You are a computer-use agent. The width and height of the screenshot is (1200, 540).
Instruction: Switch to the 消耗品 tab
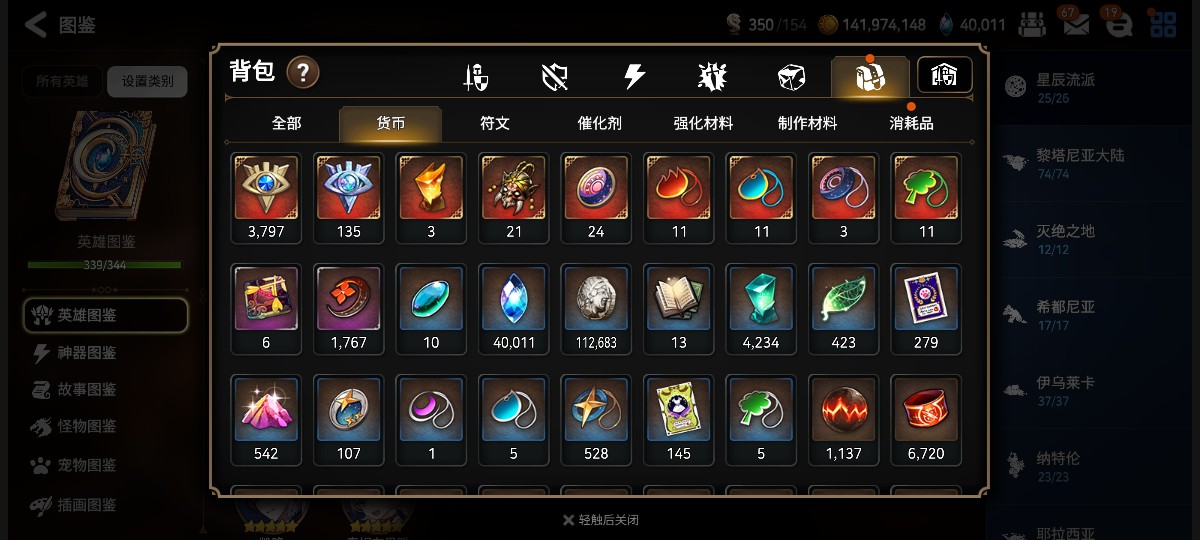(912, 123)
